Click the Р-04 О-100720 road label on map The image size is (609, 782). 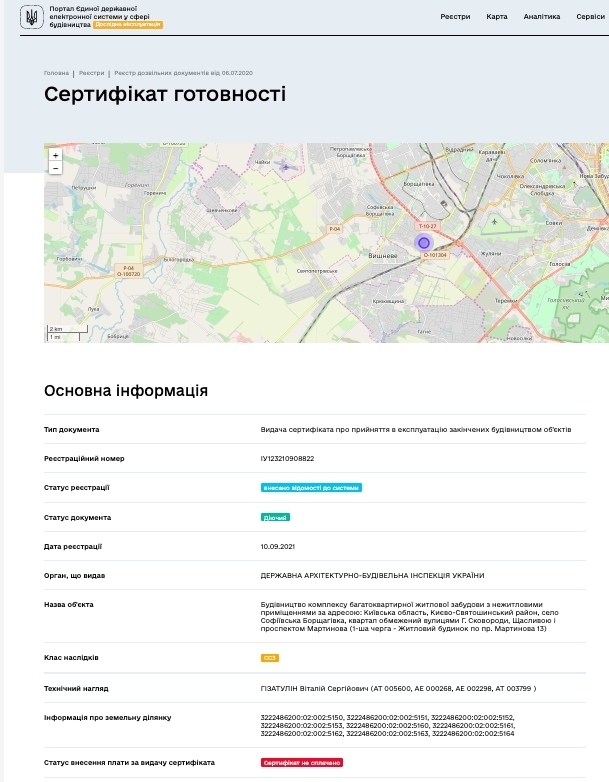pyautogui.click(x=129, y=271)
